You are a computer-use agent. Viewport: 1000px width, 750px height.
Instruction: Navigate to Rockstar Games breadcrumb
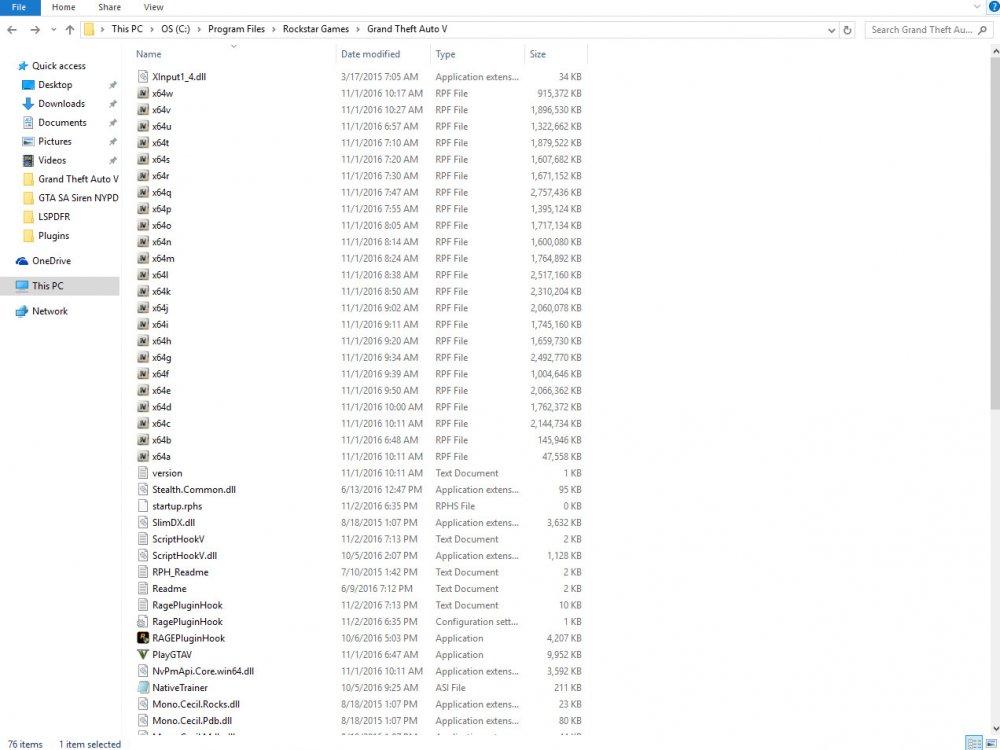[x=316, y=29]
